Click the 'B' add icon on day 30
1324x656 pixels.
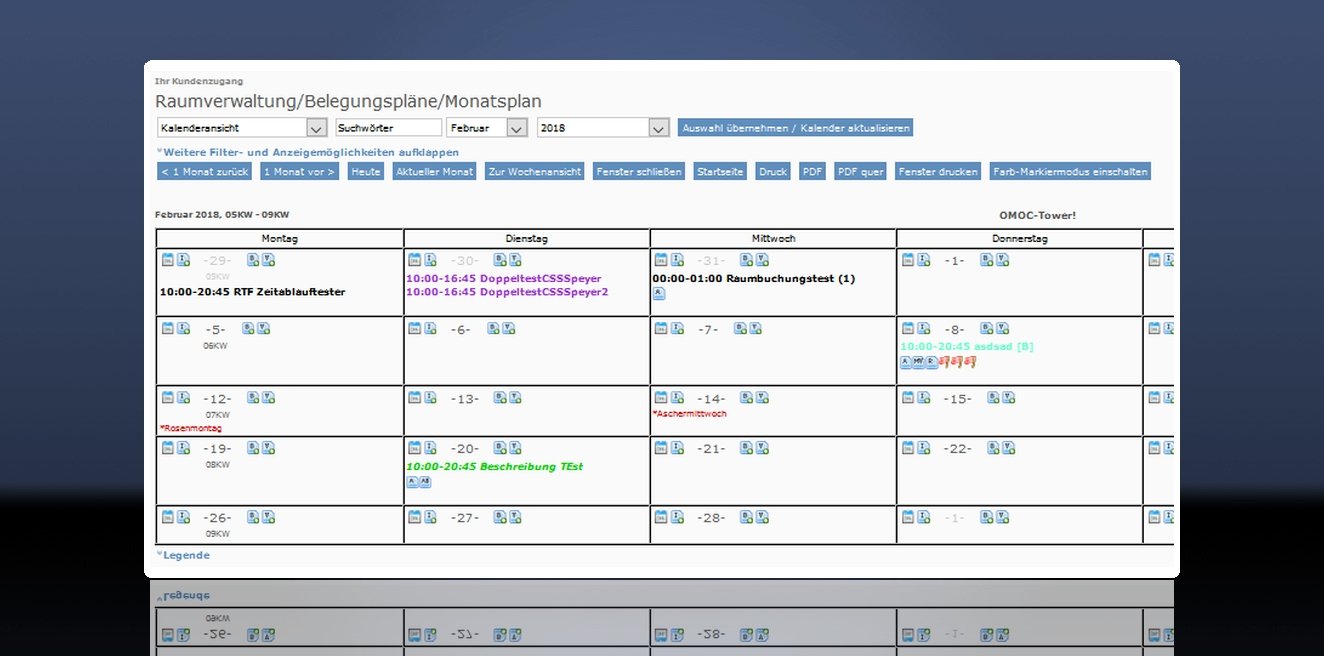pos(500,260)
